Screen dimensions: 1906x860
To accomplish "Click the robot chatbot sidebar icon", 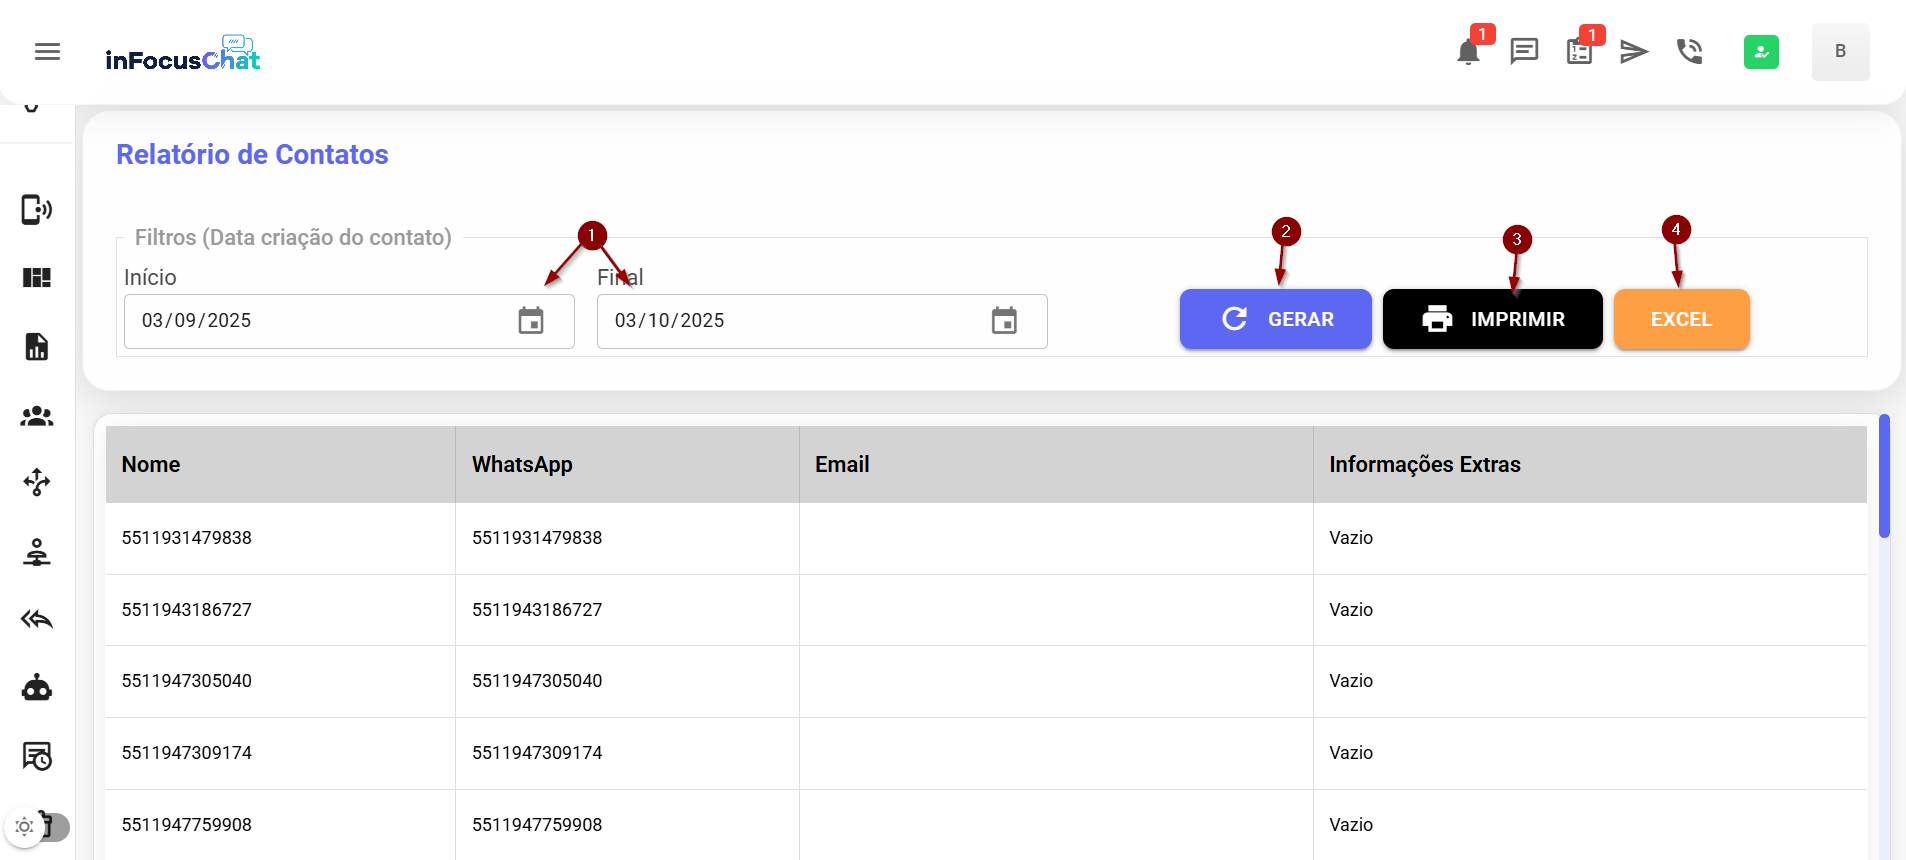I will point(37,688).
